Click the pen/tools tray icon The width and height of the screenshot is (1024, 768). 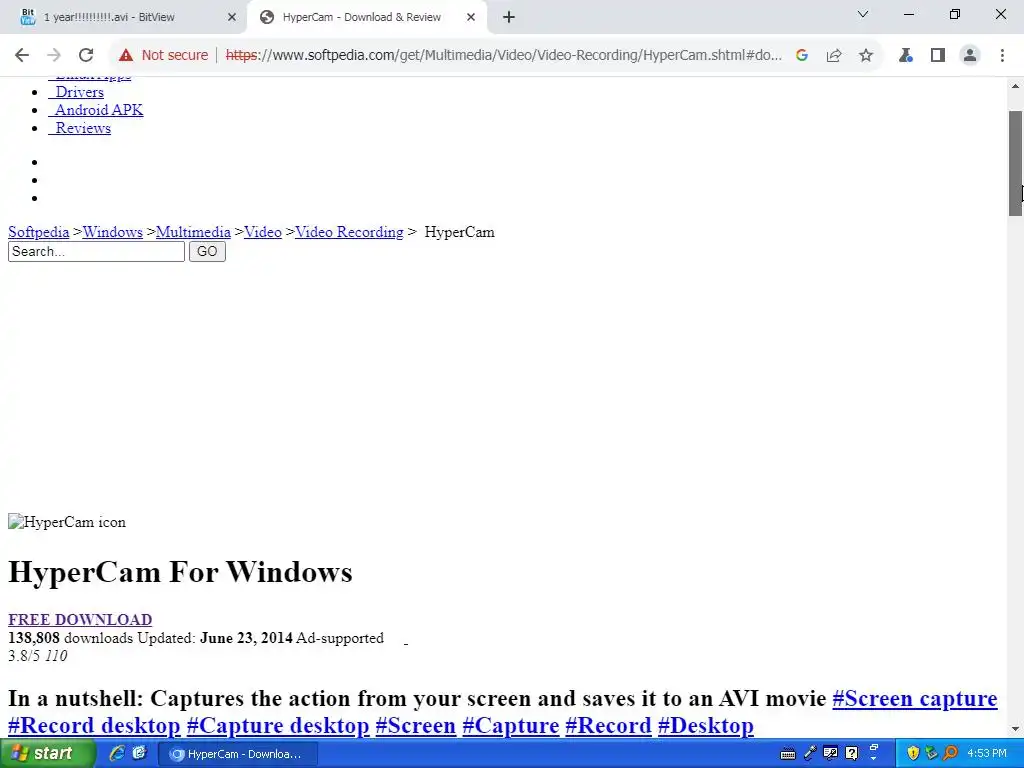pyautogui.click(x=810, y=754)
